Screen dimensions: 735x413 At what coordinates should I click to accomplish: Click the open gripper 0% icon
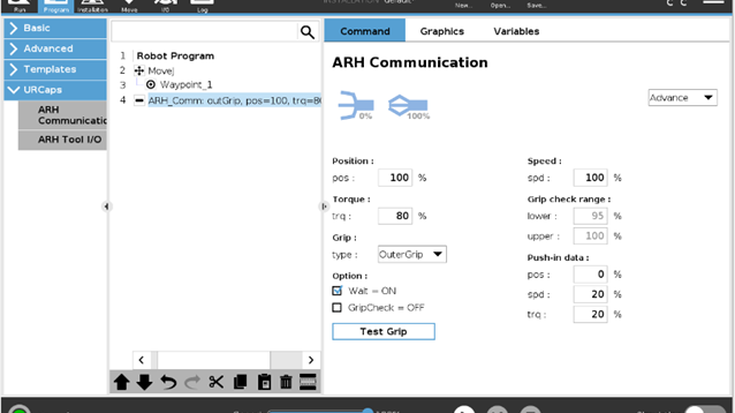(355, 105)
